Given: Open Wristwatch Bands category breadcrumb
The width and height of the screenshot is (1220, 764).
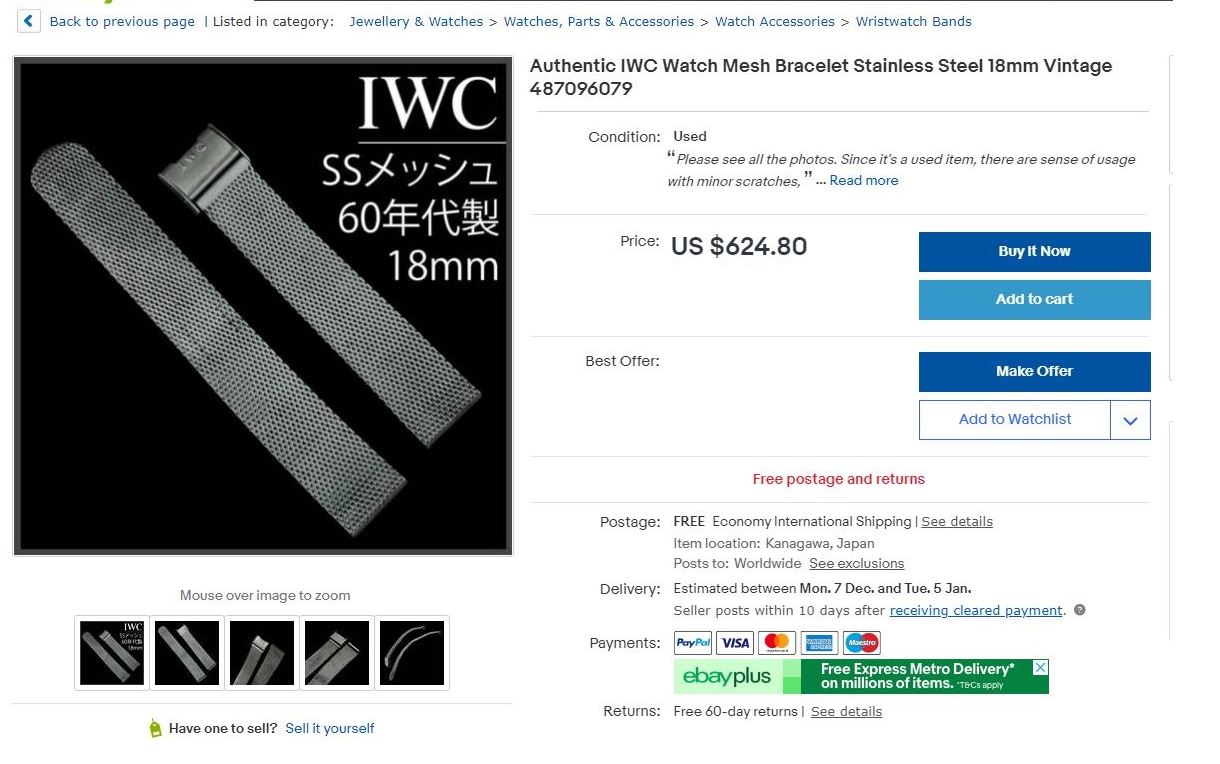Looking at the screenshot, I should pos(913,21).
